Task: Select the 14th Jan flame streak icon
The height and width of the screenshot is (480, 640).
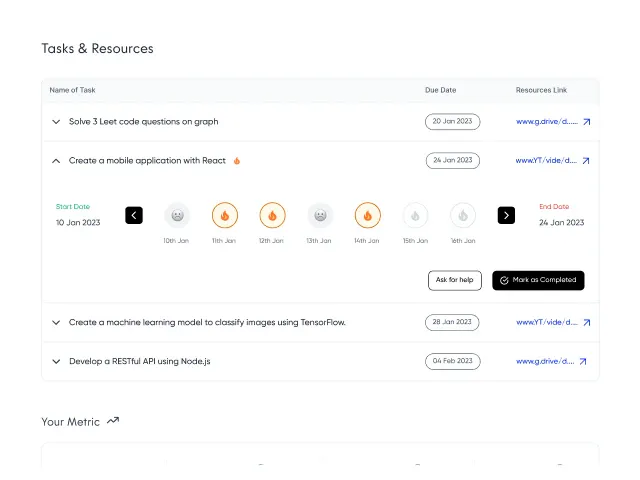Action: (x=367, y=215)
